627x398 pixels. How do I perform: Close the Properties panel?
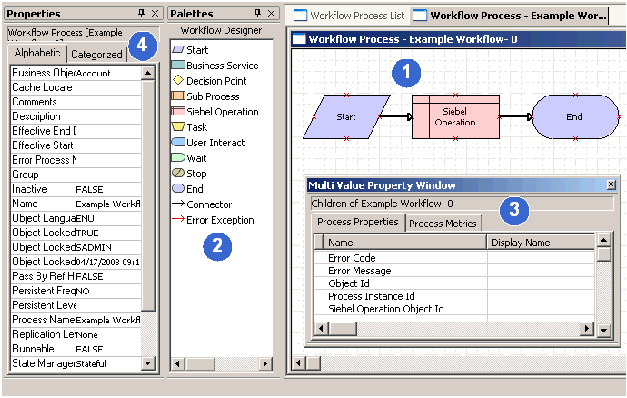(155, 14)
